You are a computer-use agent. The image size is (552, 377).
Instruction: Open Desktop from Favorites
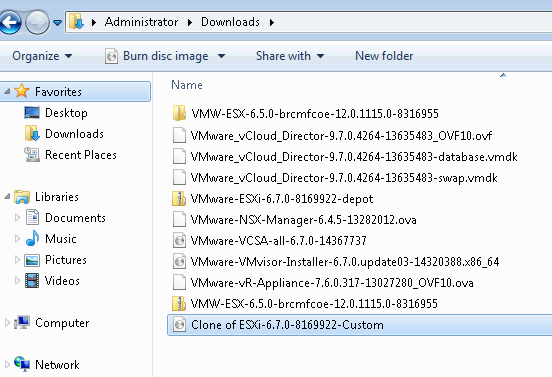pyautogui.click(x=66, y=113)
